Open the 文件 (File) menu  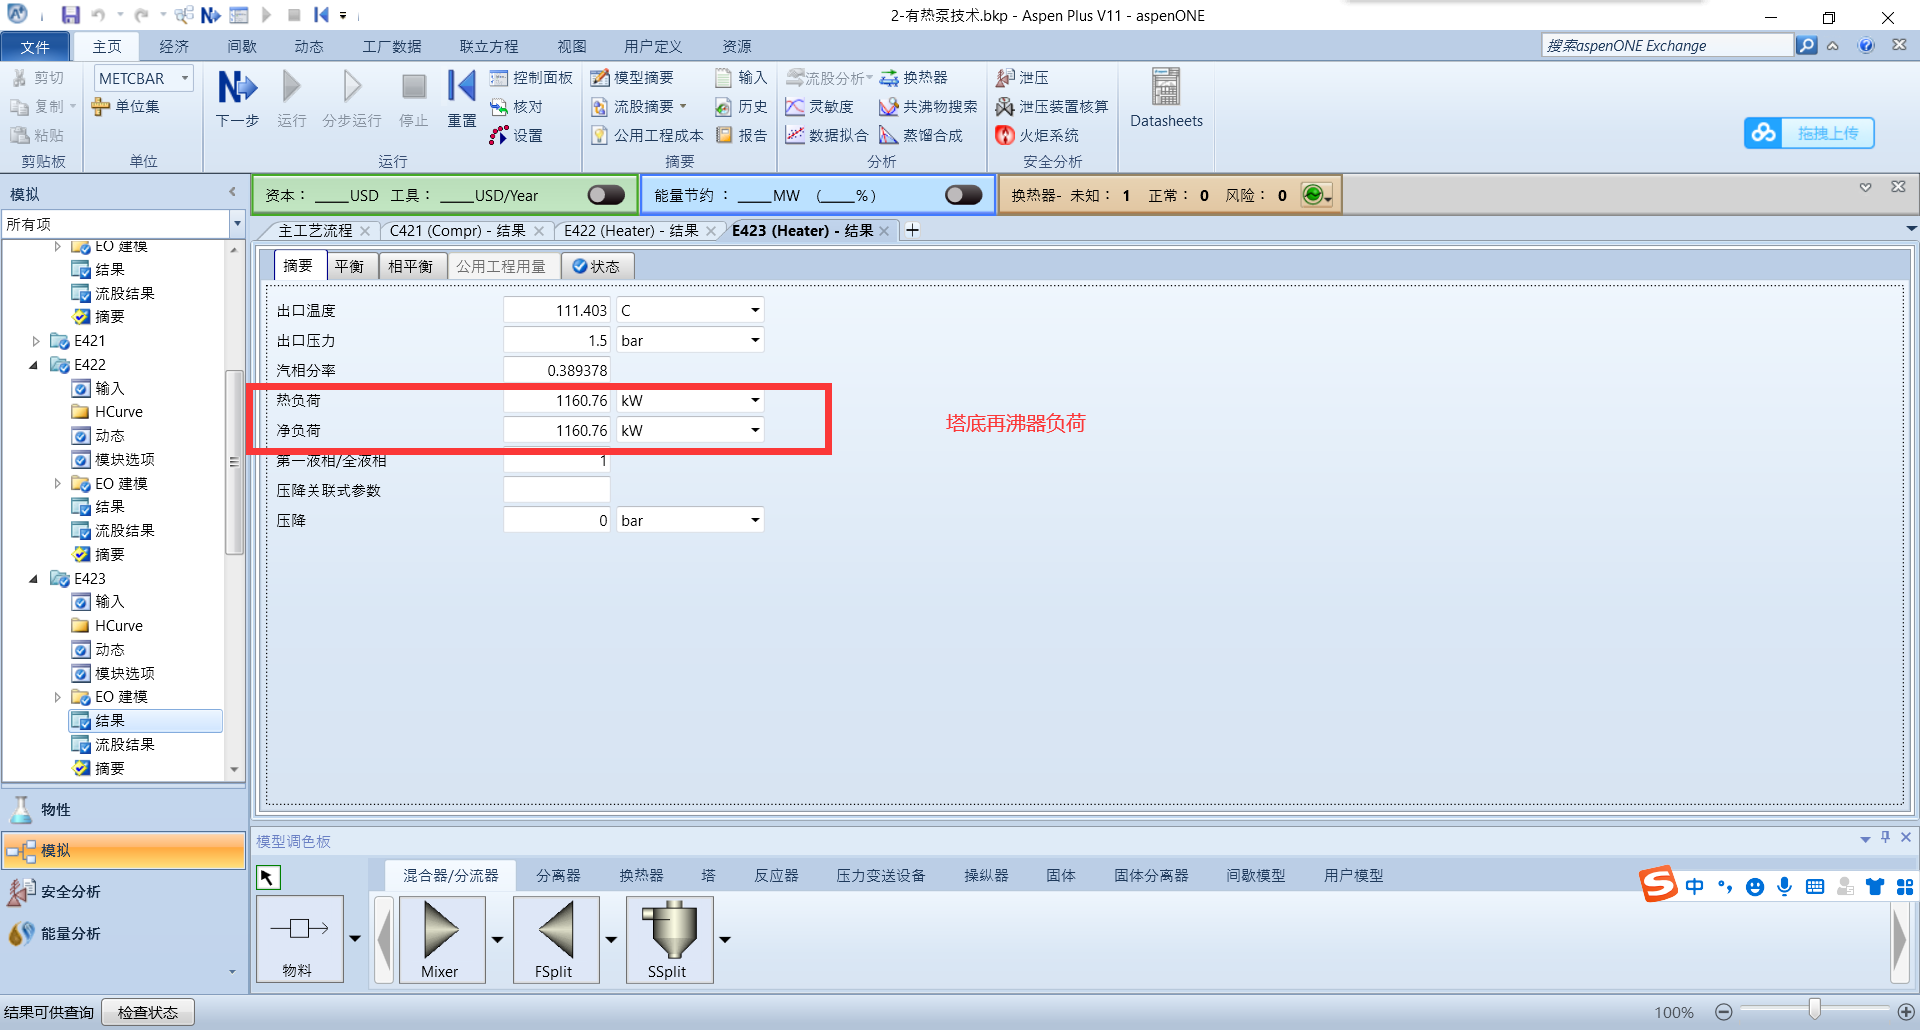pos(35,47)
